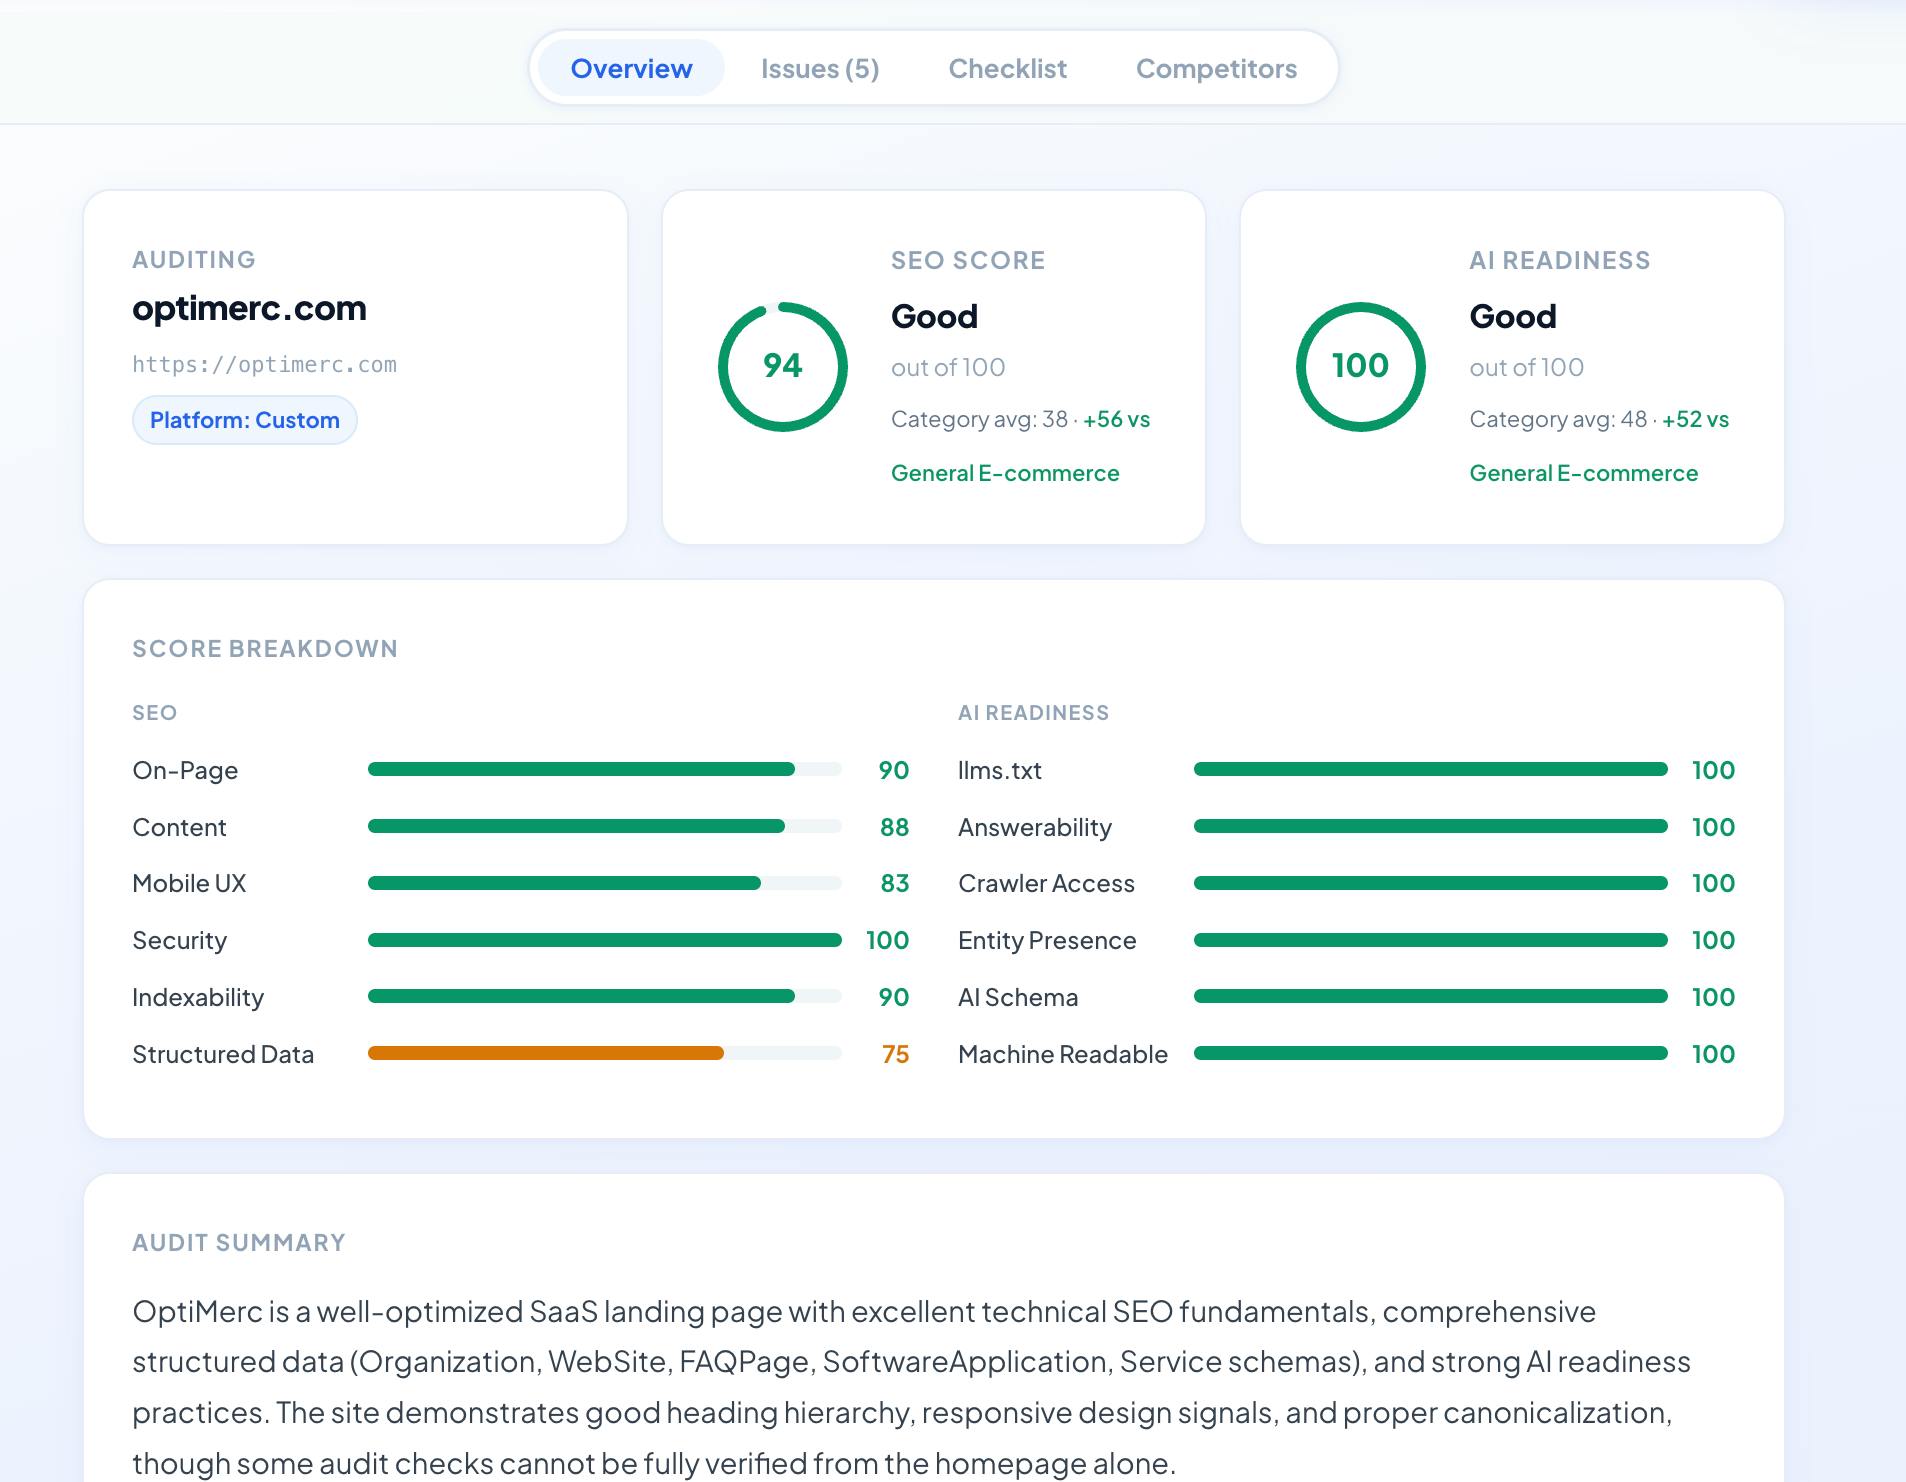This screenshot has width=1906, height=1482.
Task: Click General E-commerce under SEO Score
Action: [x=1005, y=473]
